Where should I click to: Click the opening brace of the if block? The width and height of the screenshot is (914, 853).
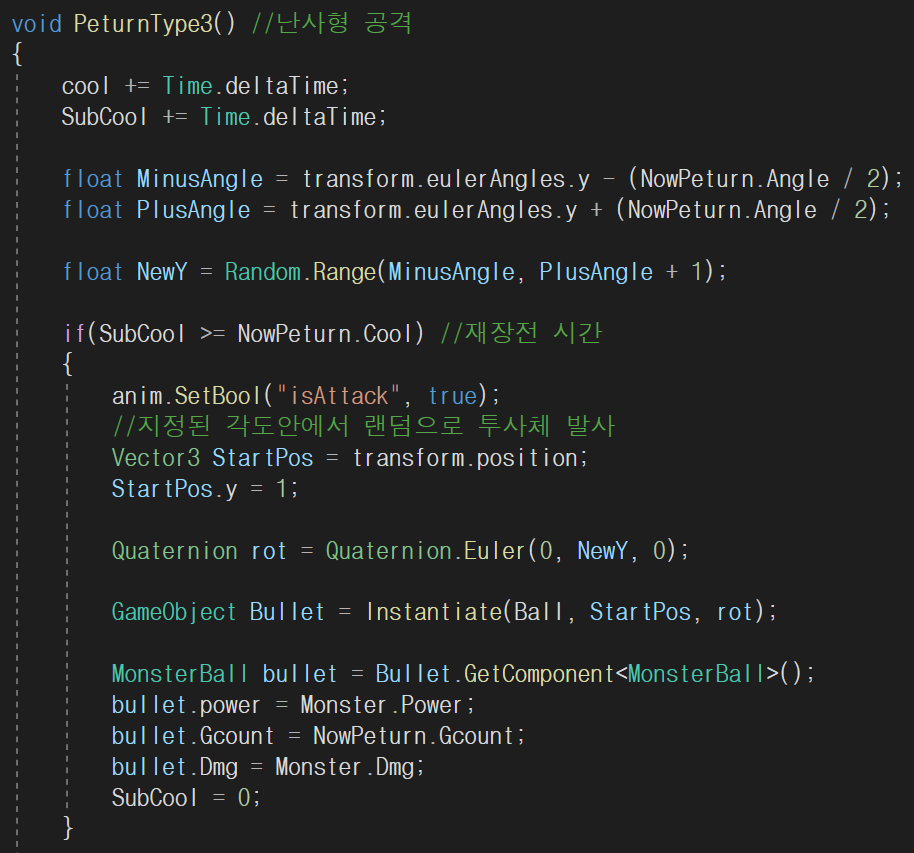pos(68,364)
